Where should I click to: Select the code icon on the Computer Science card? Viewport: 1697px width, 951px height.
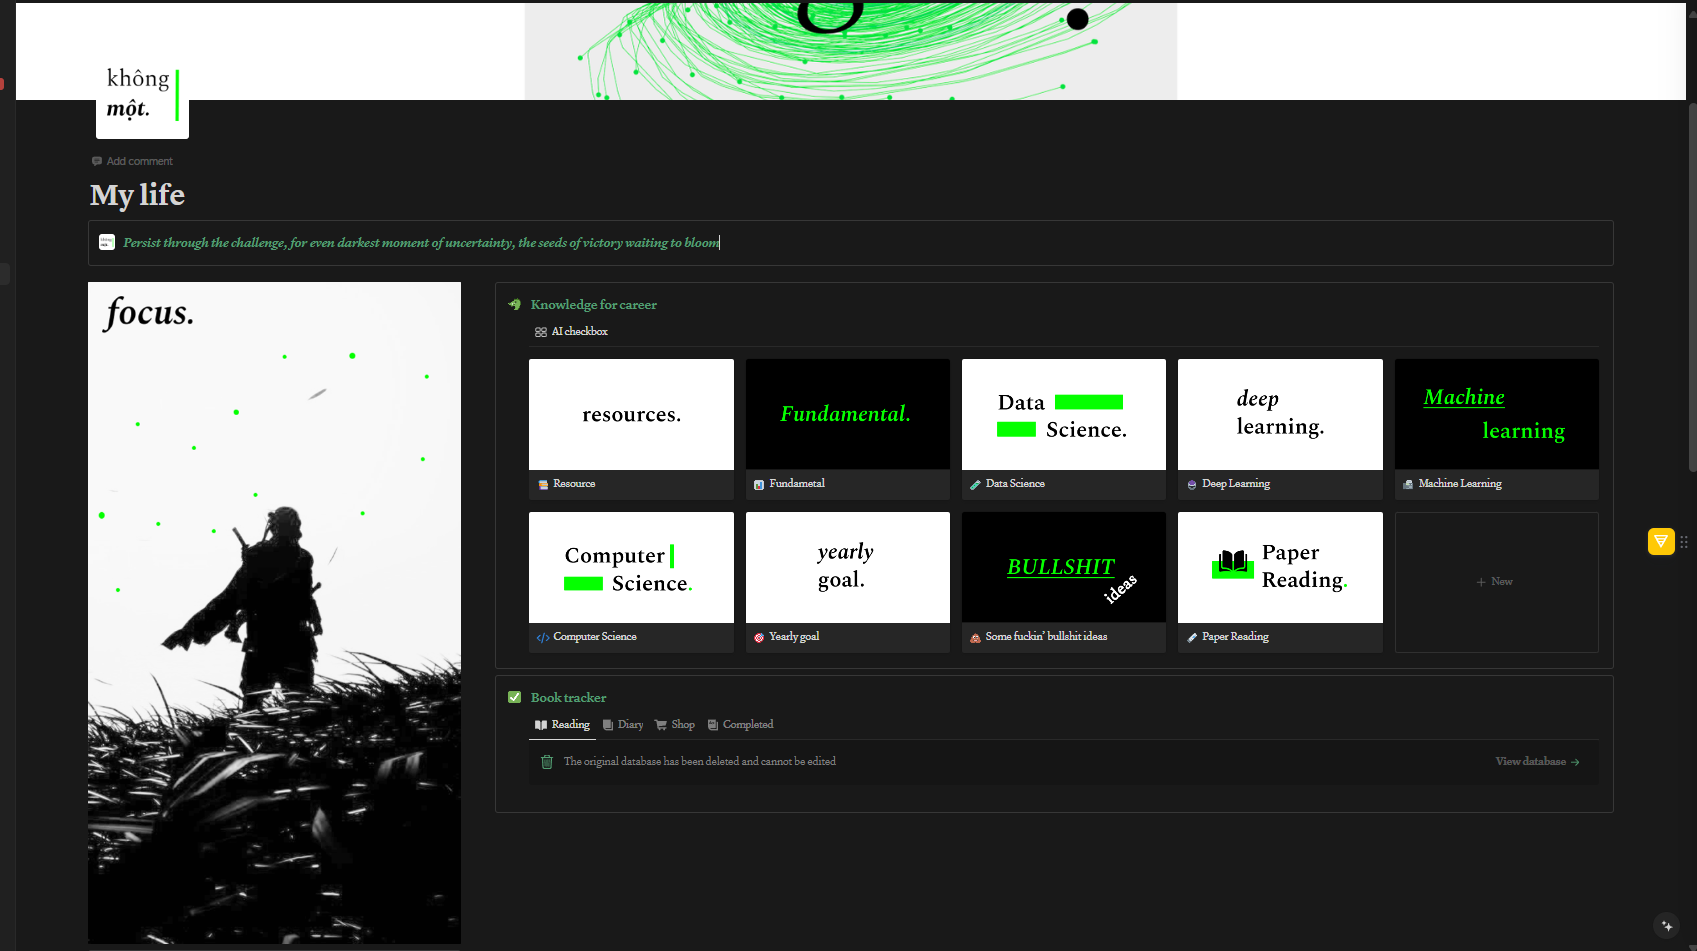click(x=543, y=636)
